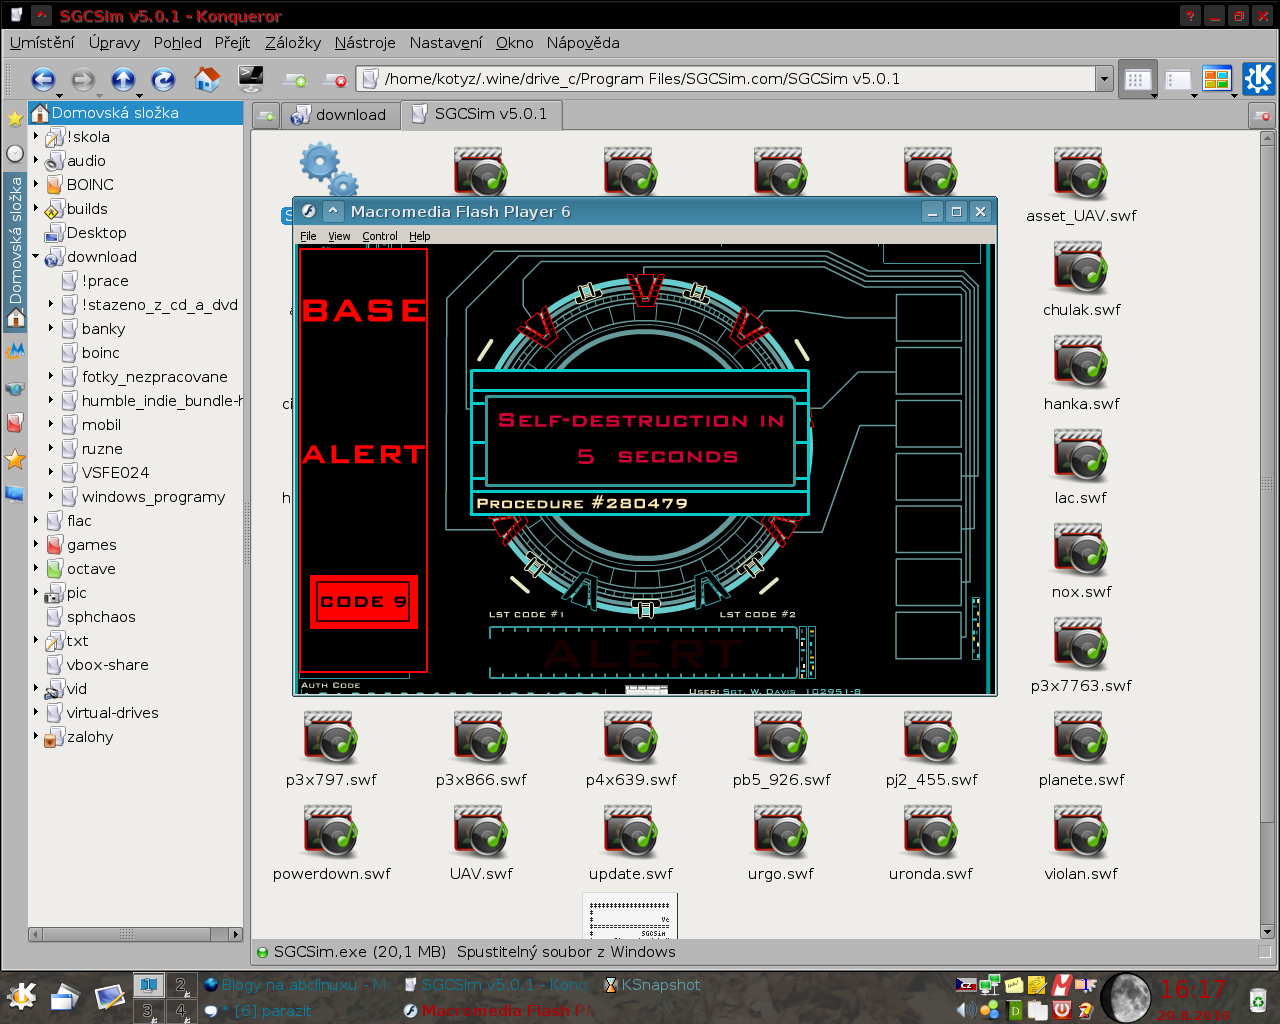Open history clock icon in sidebar strip

coord(15,153)
